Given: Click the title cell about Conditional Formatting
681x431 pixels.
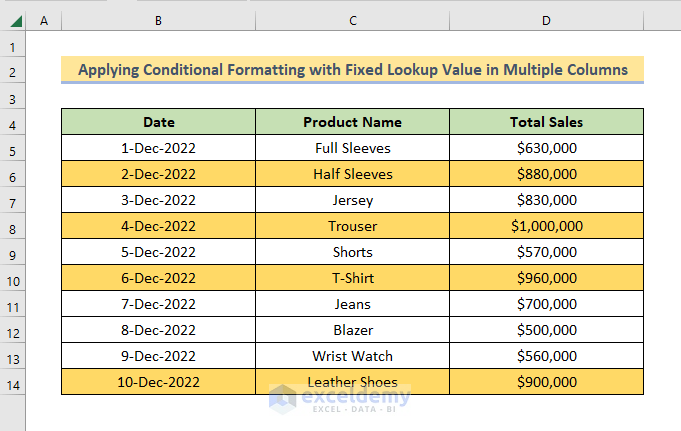Looking at the screenshot, I should pos(352,70).
